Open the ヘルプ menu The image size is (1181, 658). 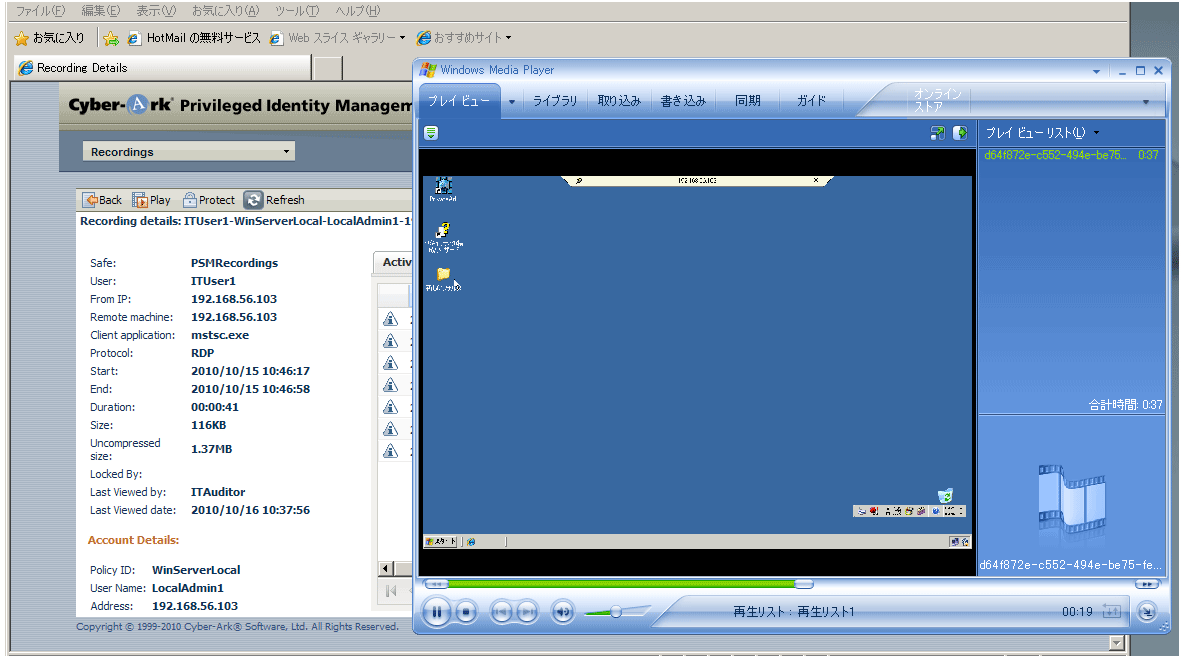pos(358,11)
